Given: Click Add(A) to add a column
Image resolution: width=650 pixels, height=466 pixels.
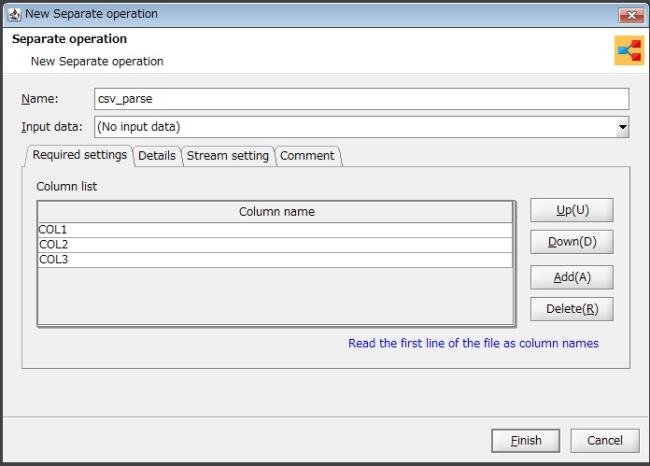Looking at the screenshot, I should point(571,277).
